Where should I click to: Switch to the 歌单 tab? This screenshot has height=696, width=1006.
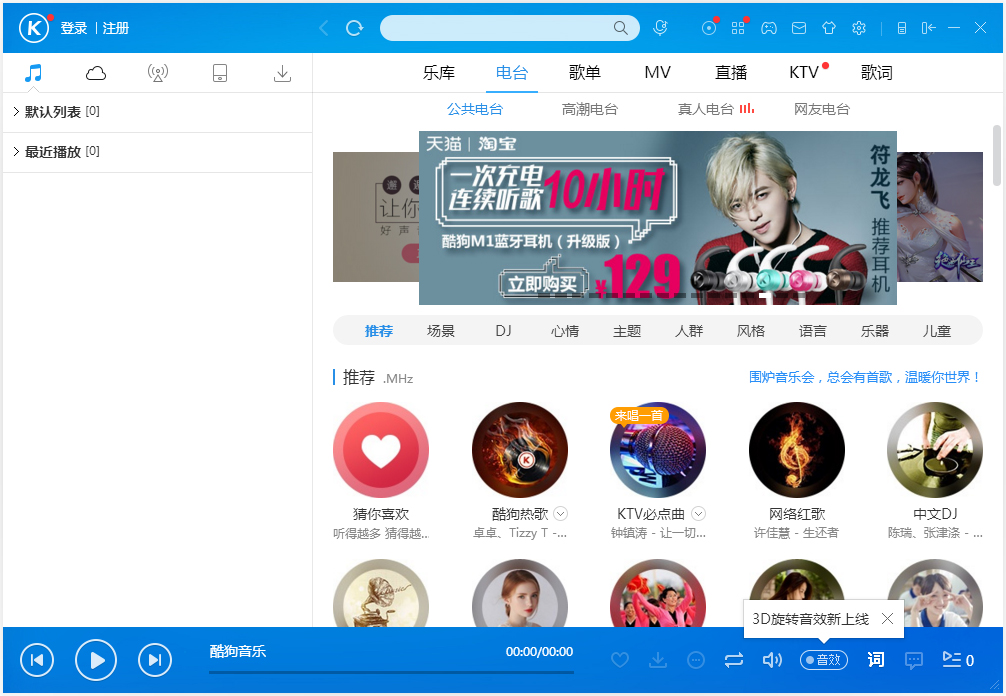click(584, 72)
